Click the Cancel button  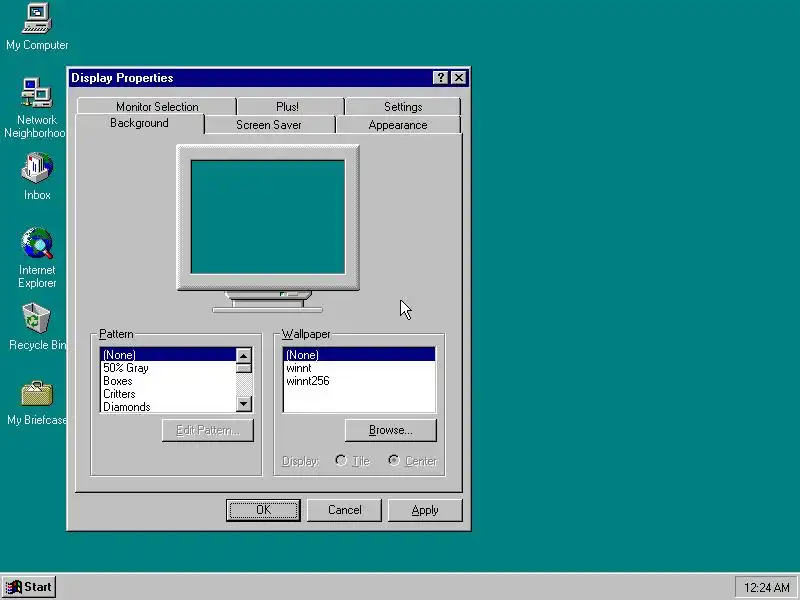344,510
